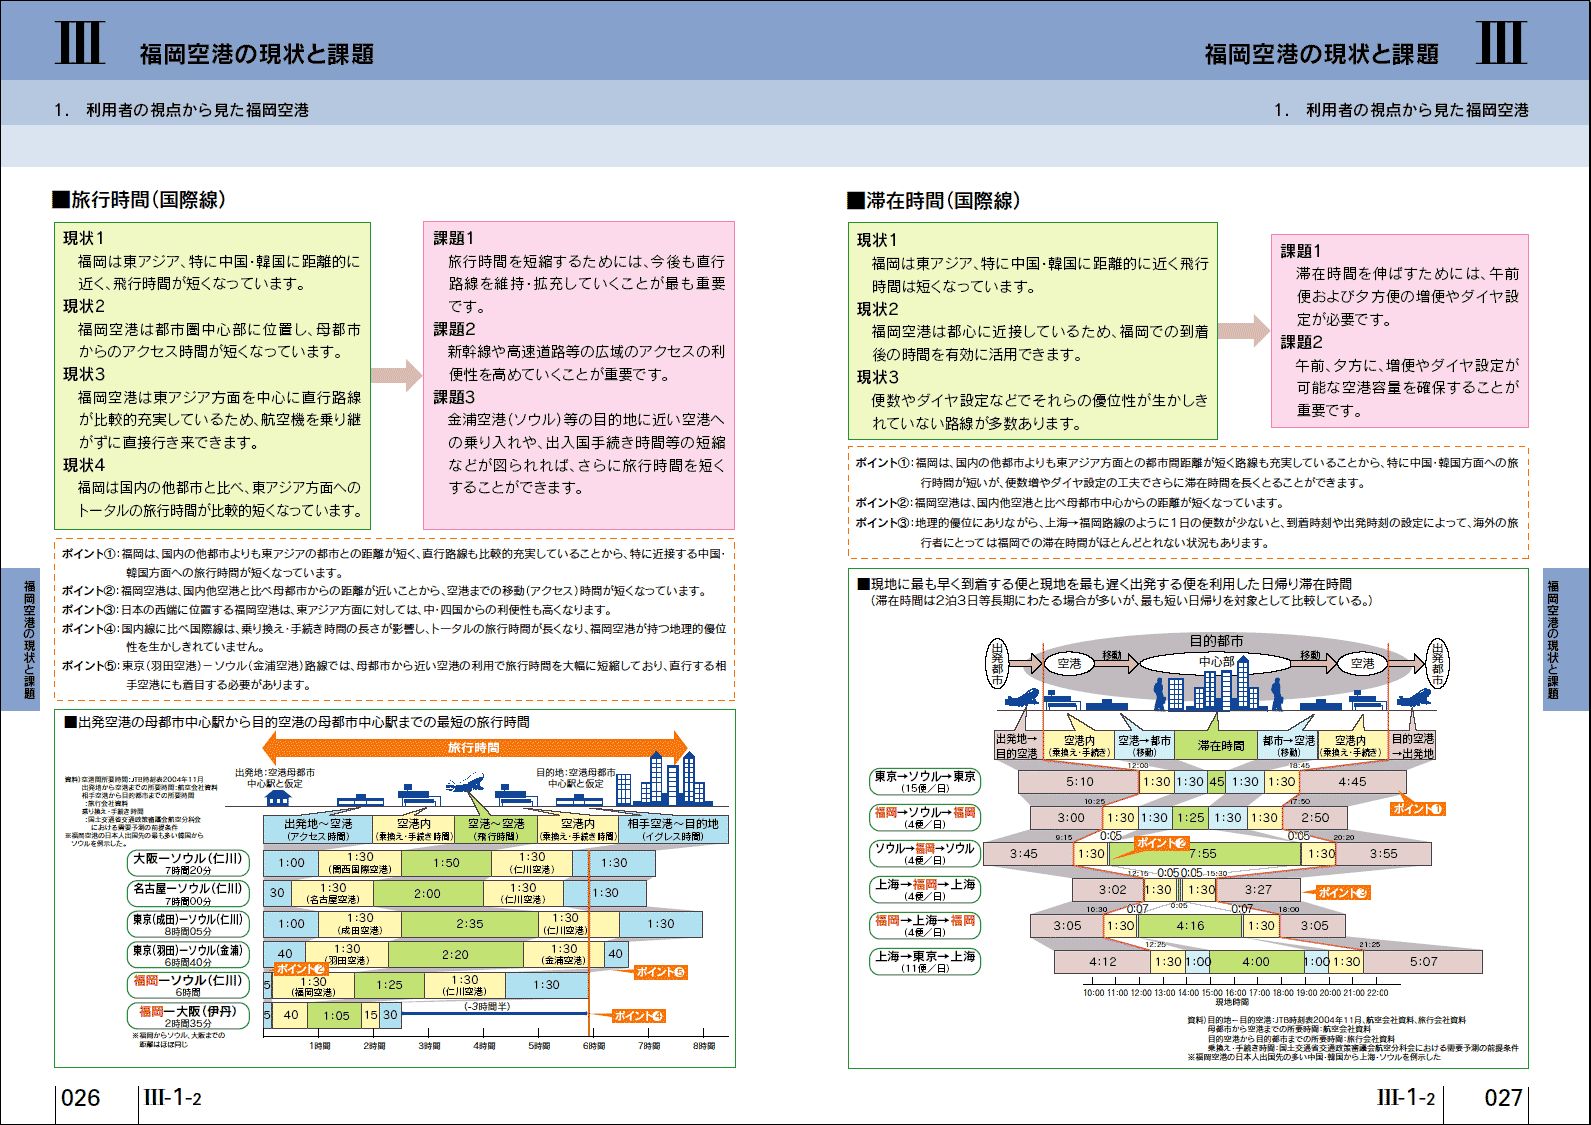Click the right-edge vertical 福岡空港の現状と課題 tab

(x=1553, y=639)
